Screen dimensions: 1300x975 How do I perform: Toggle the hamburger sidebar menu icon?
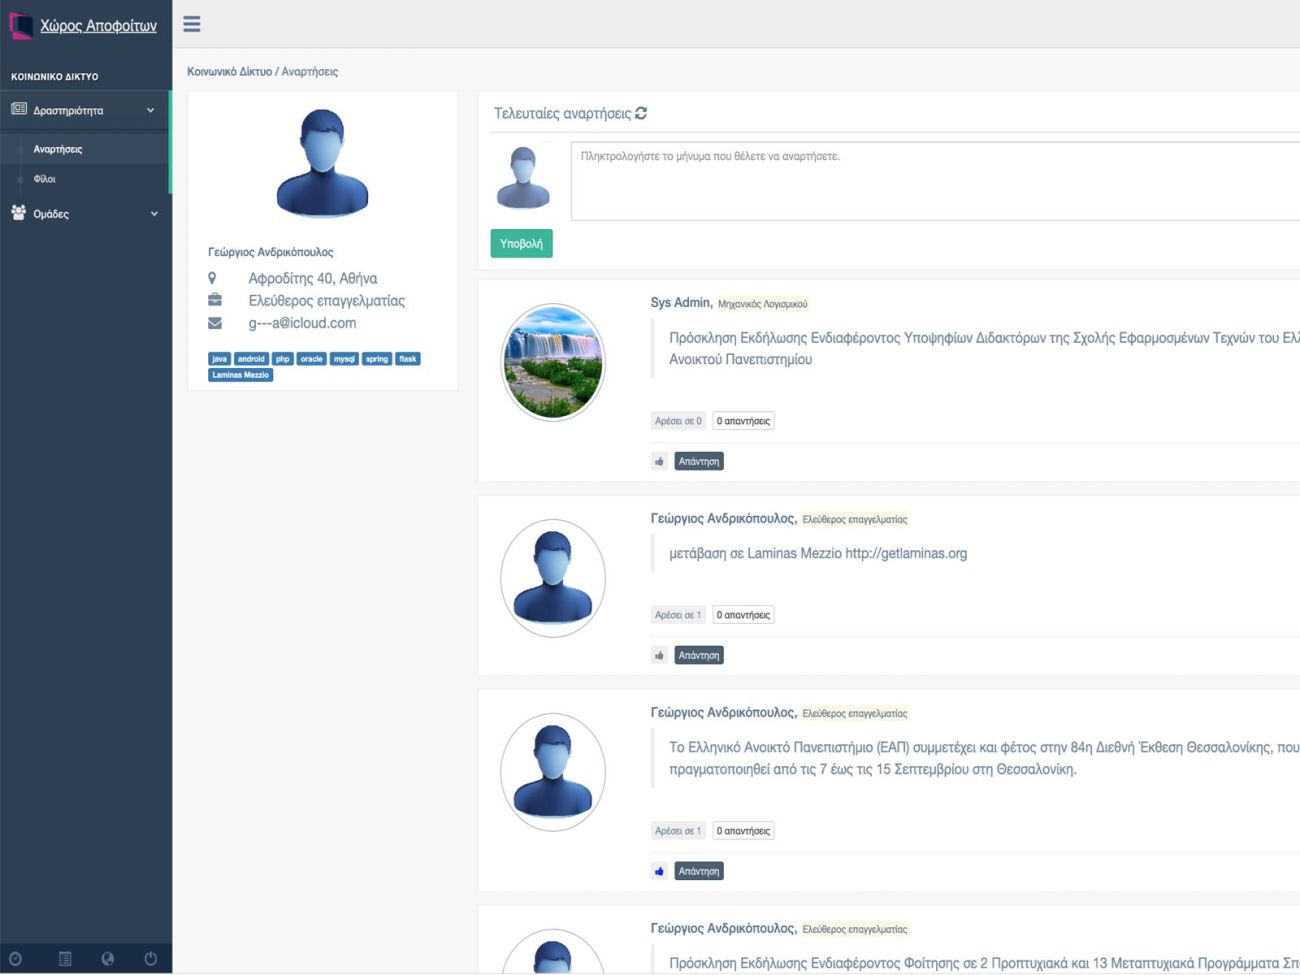tap(192, 24)
